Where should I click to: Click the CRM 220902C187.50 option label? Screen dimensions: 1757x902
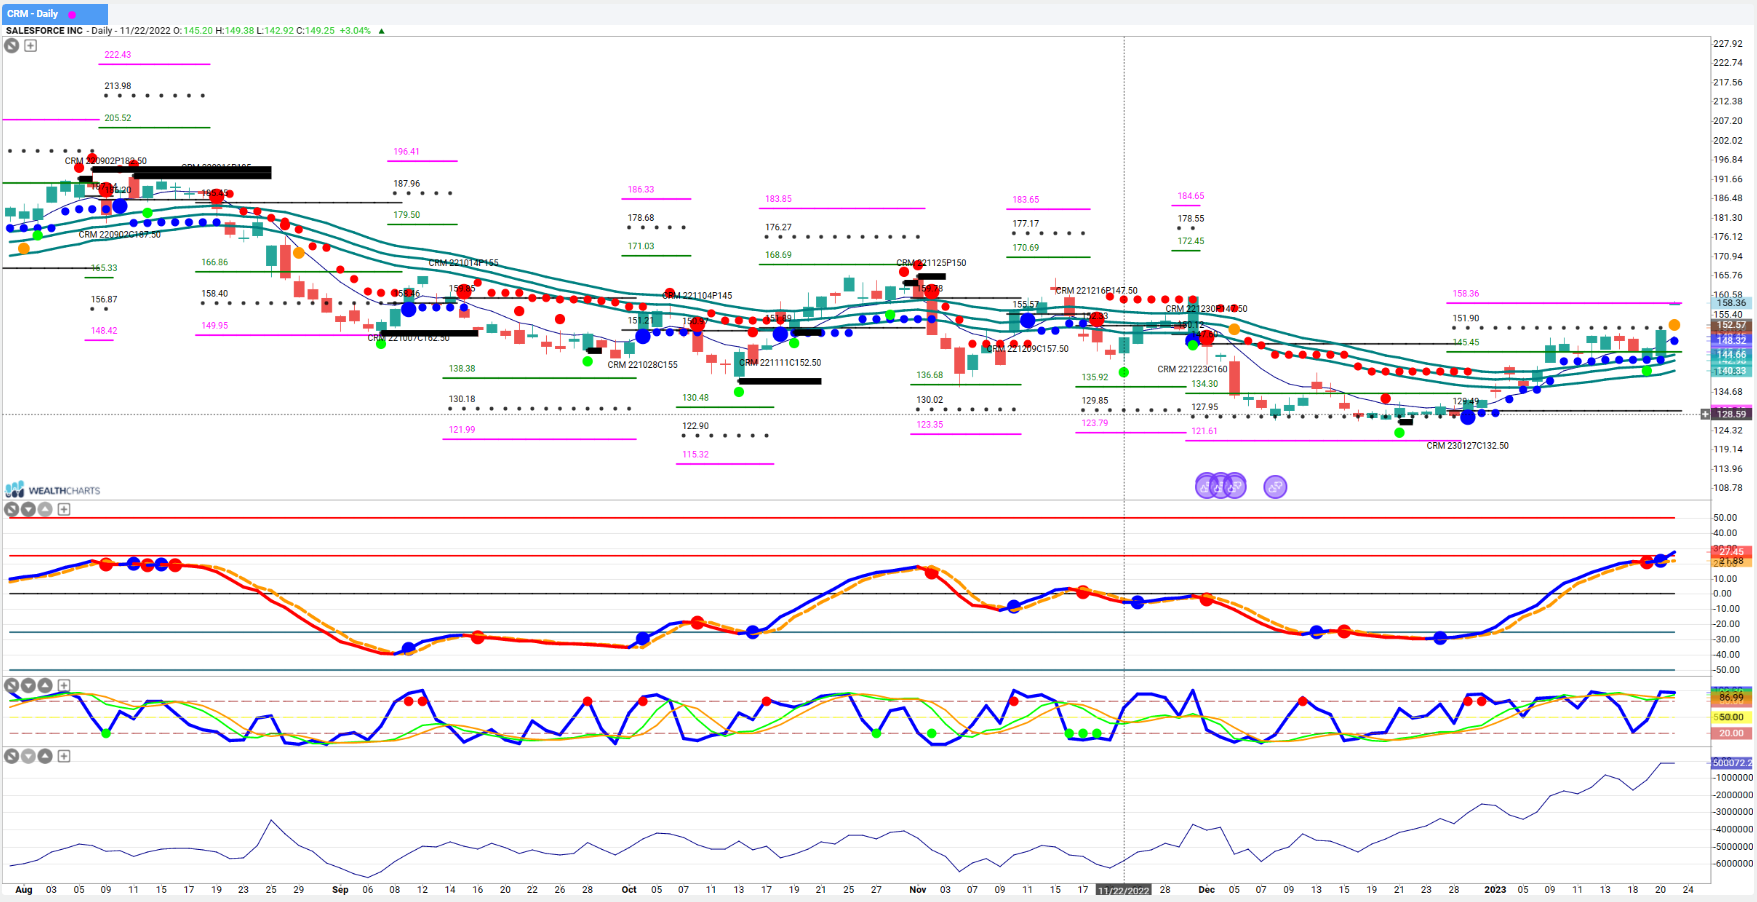(x=120, y=235)
